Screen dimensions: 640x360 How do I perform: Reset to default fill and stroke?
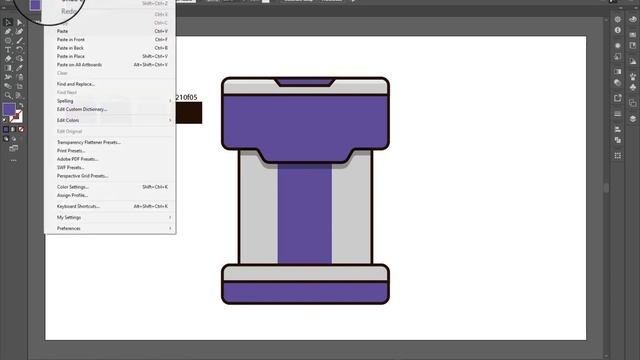pyautogui.click(x=5, y=120)
